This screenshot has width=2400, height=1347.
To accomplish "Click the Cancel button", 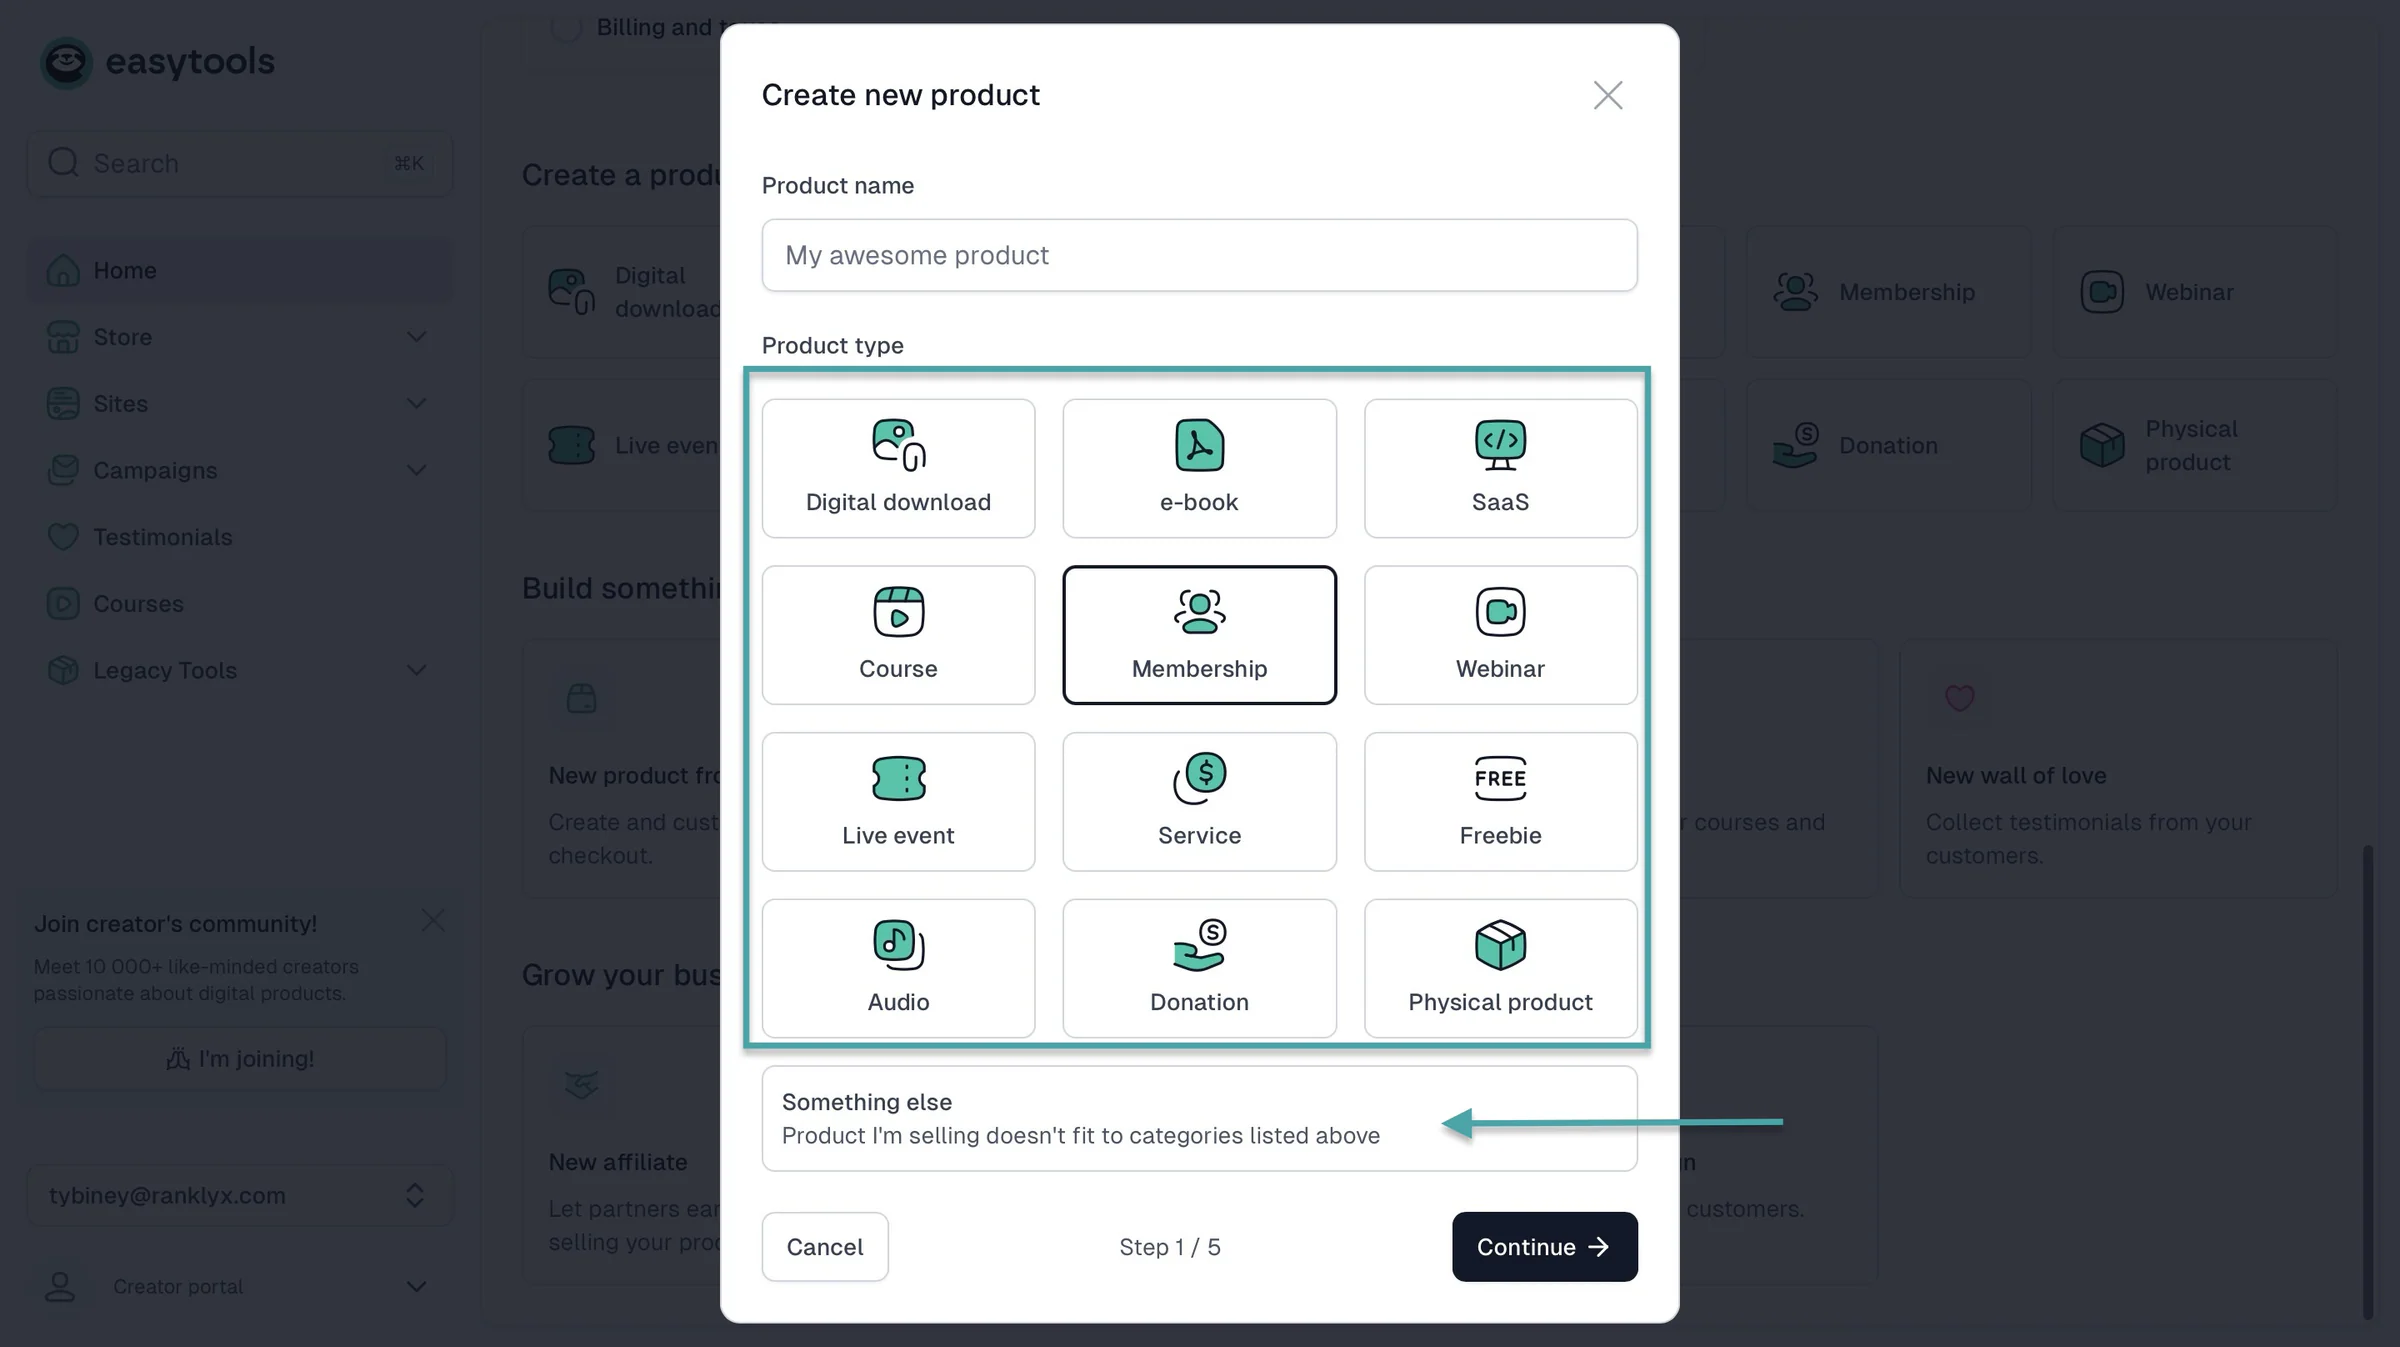I will (825, 1246).
